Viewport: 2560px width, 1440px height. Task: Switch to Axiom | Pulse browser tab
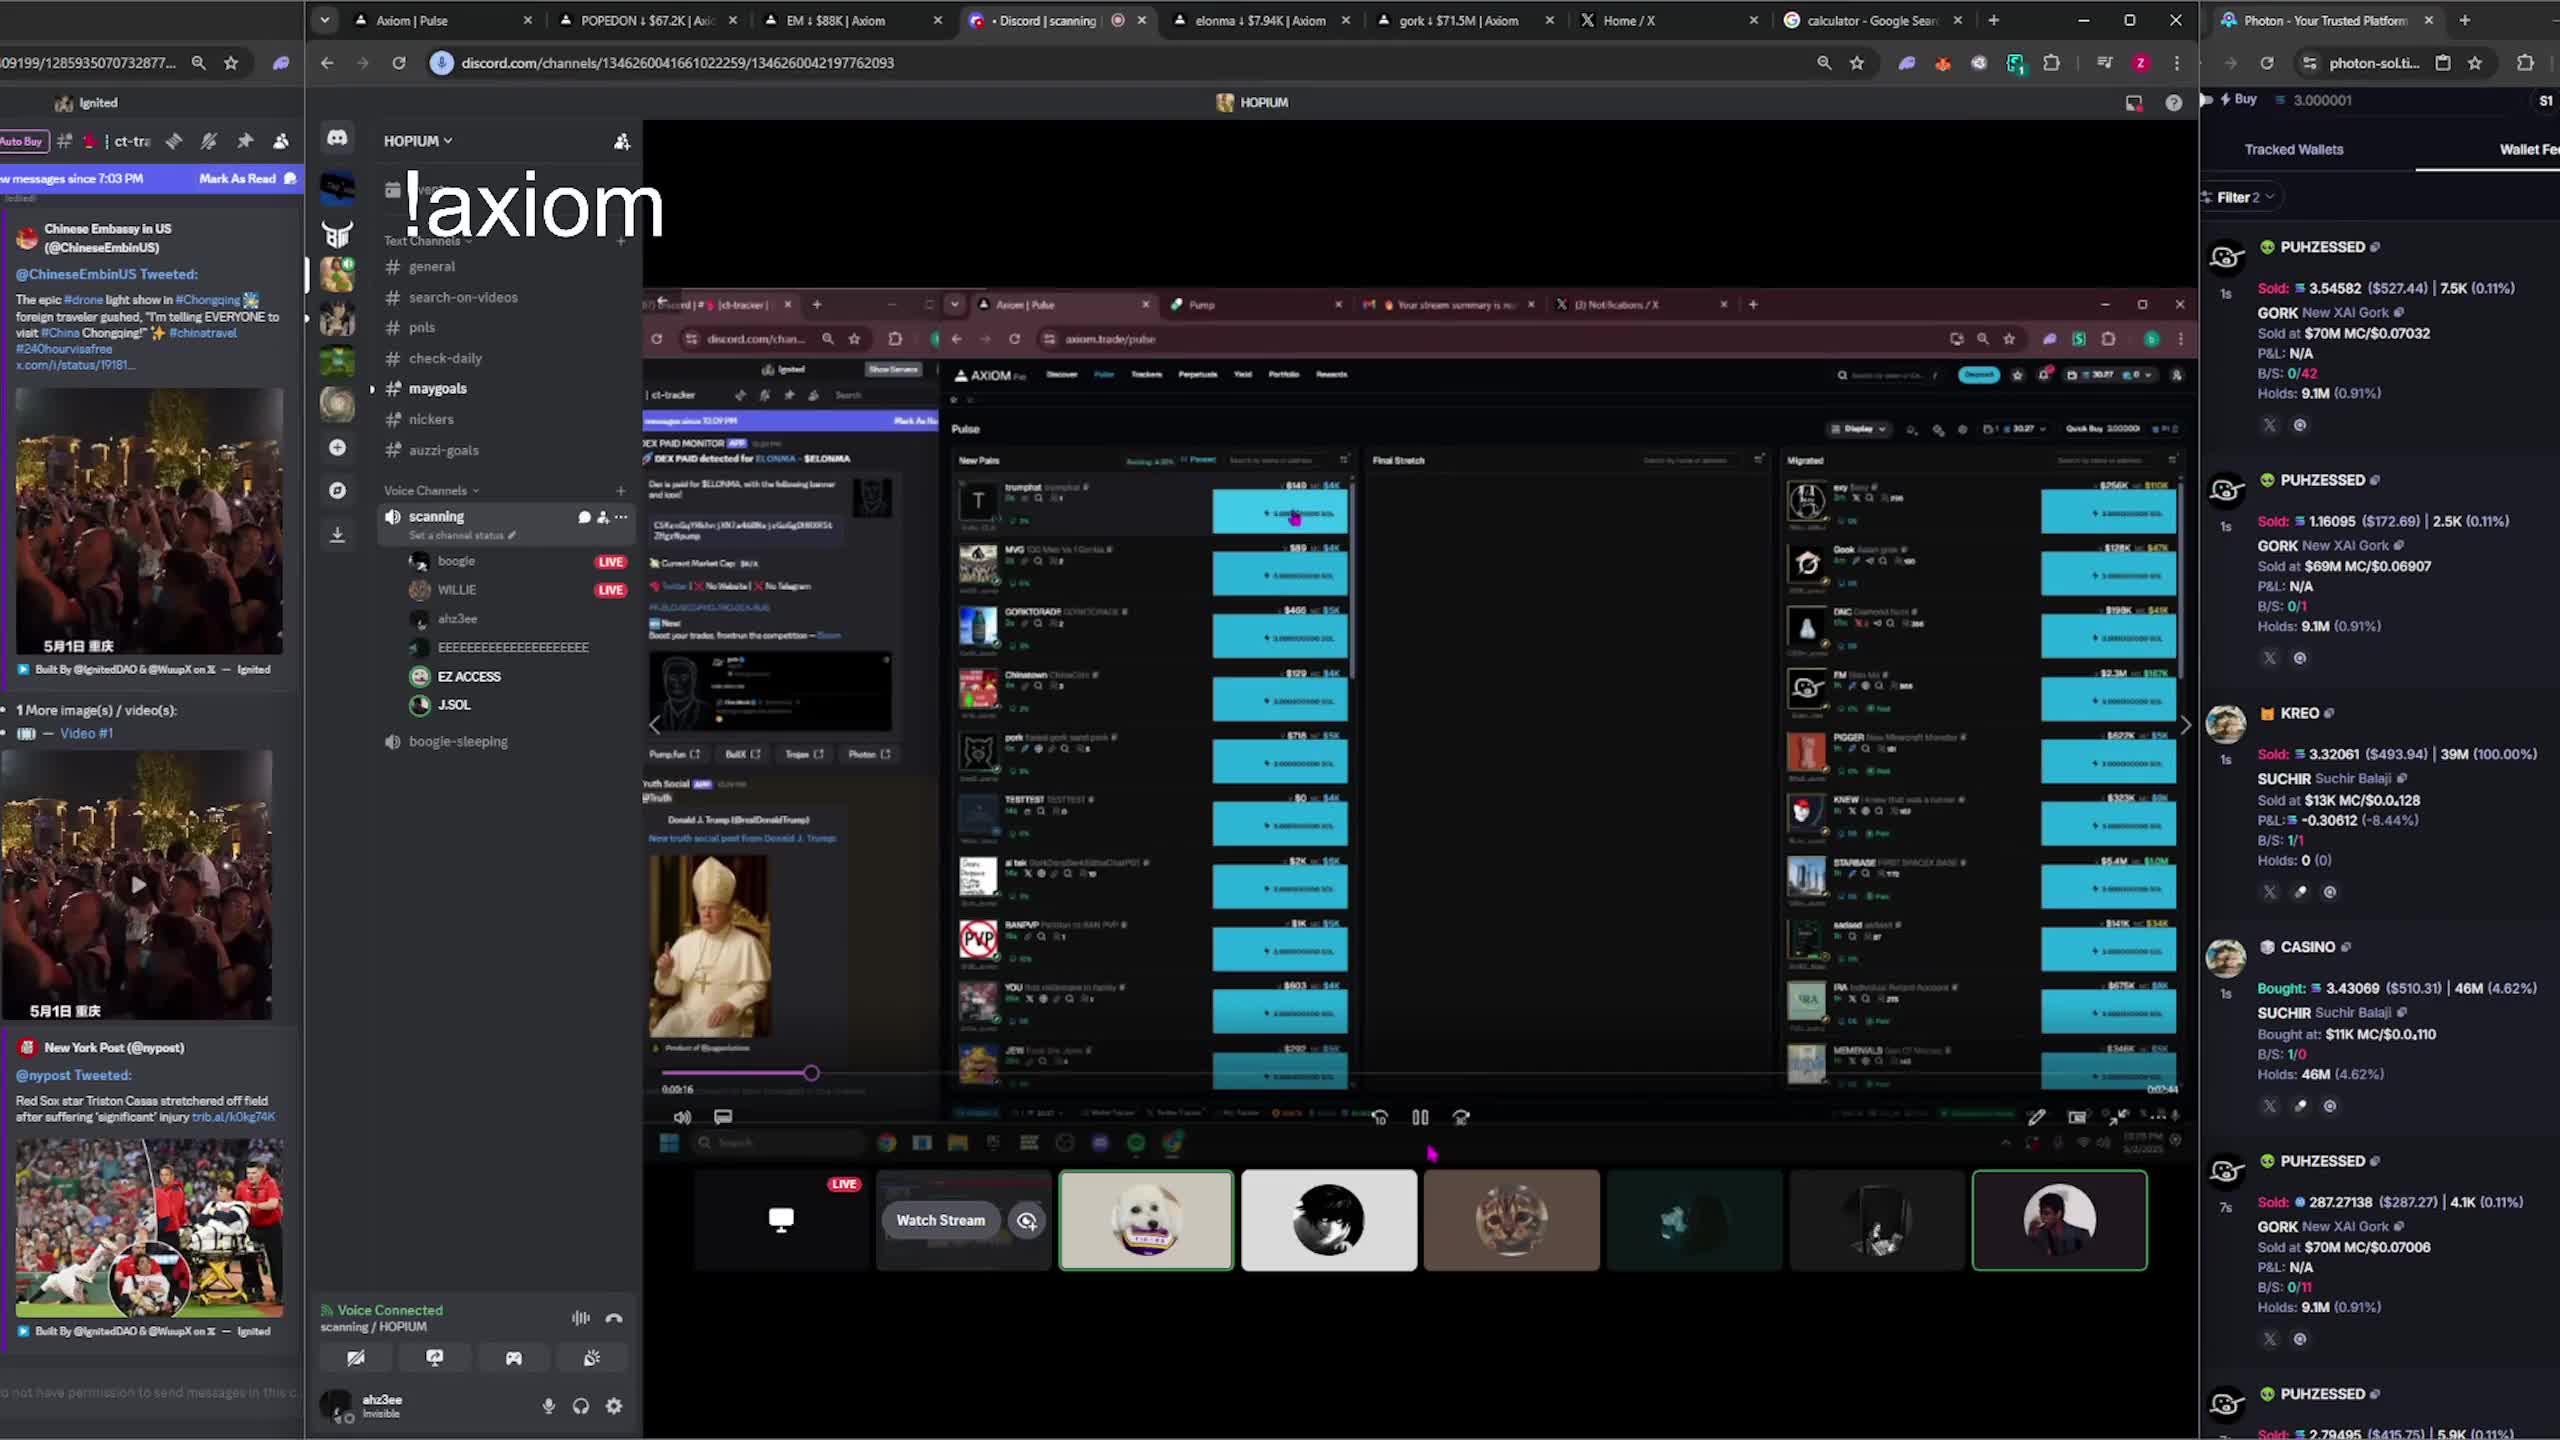(443, 20)
